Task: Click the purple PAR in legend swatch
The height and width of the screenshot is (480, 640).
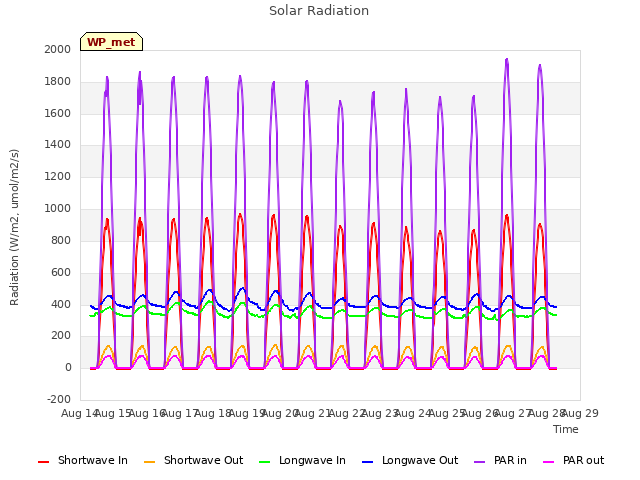Action: pyautogui.click(x=480, y=462)
